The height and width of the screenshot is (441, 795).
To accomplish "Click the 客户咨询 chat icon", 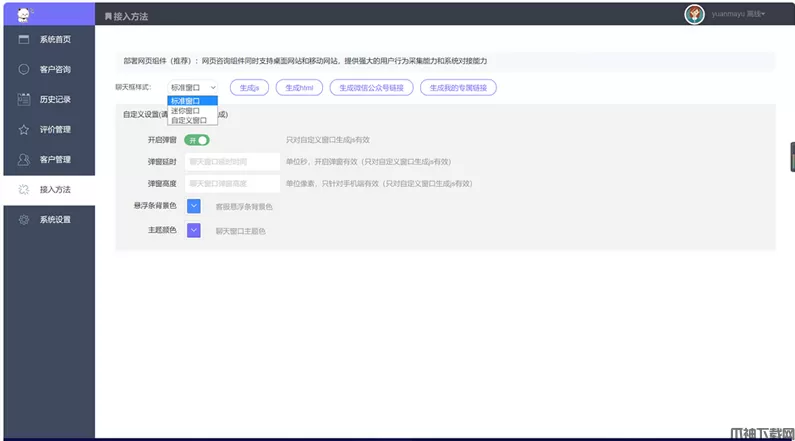I will (24, 69).
